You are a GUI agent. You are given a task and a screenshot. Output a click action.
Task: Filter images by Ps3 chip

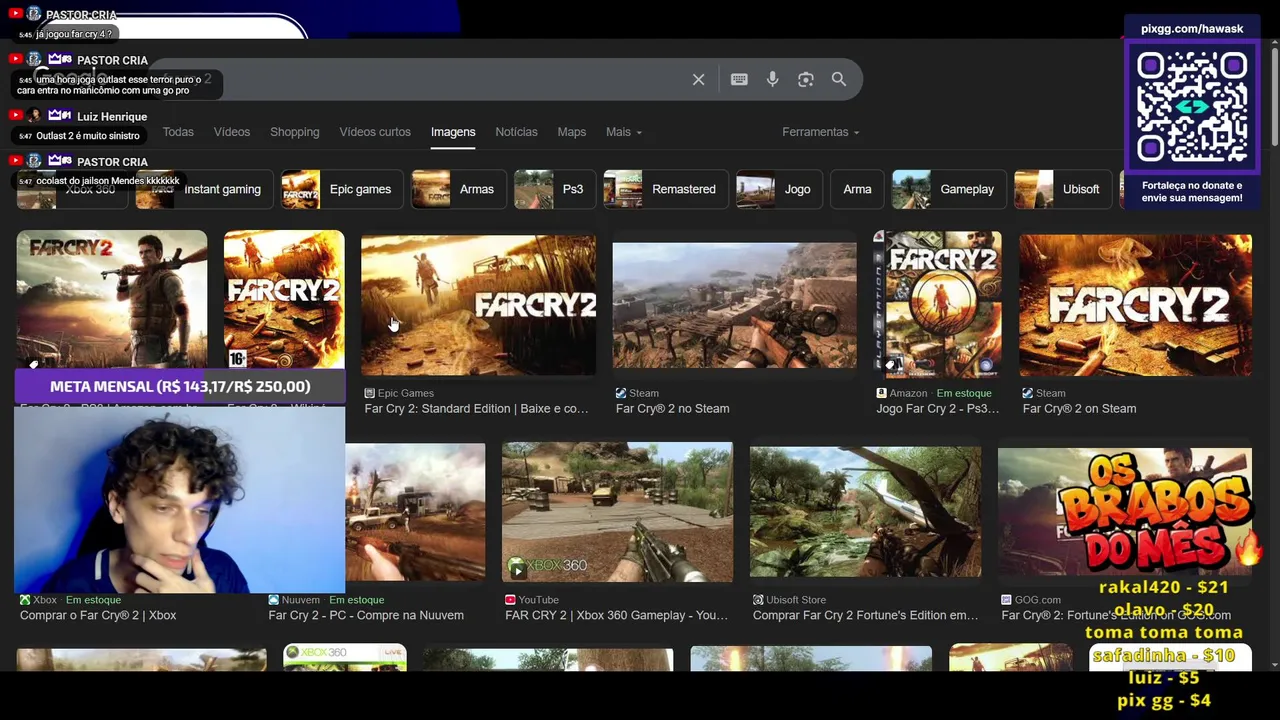coord(554,189)
